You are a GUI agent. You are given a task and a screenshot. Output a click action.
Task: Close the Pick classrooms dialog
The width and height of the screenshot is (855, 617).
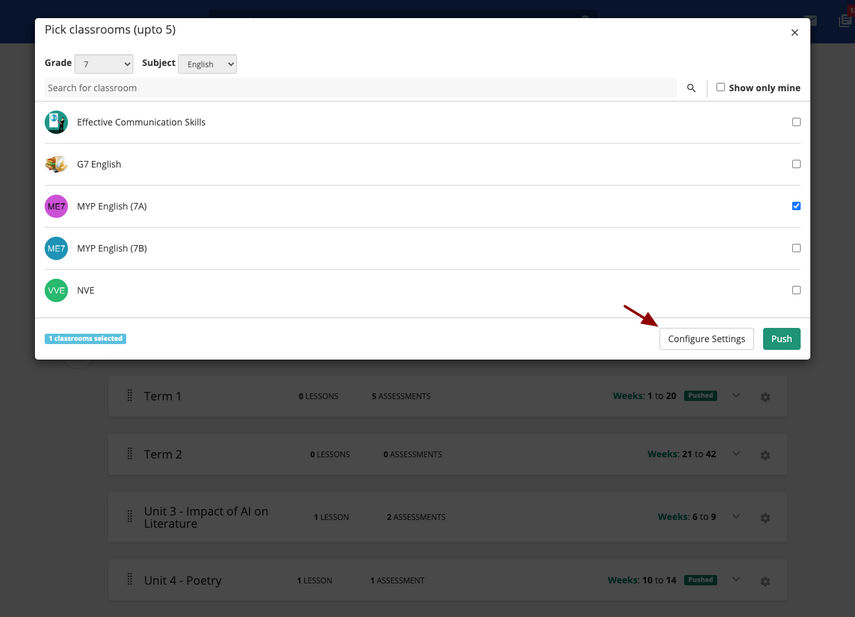tap(795, 33)
